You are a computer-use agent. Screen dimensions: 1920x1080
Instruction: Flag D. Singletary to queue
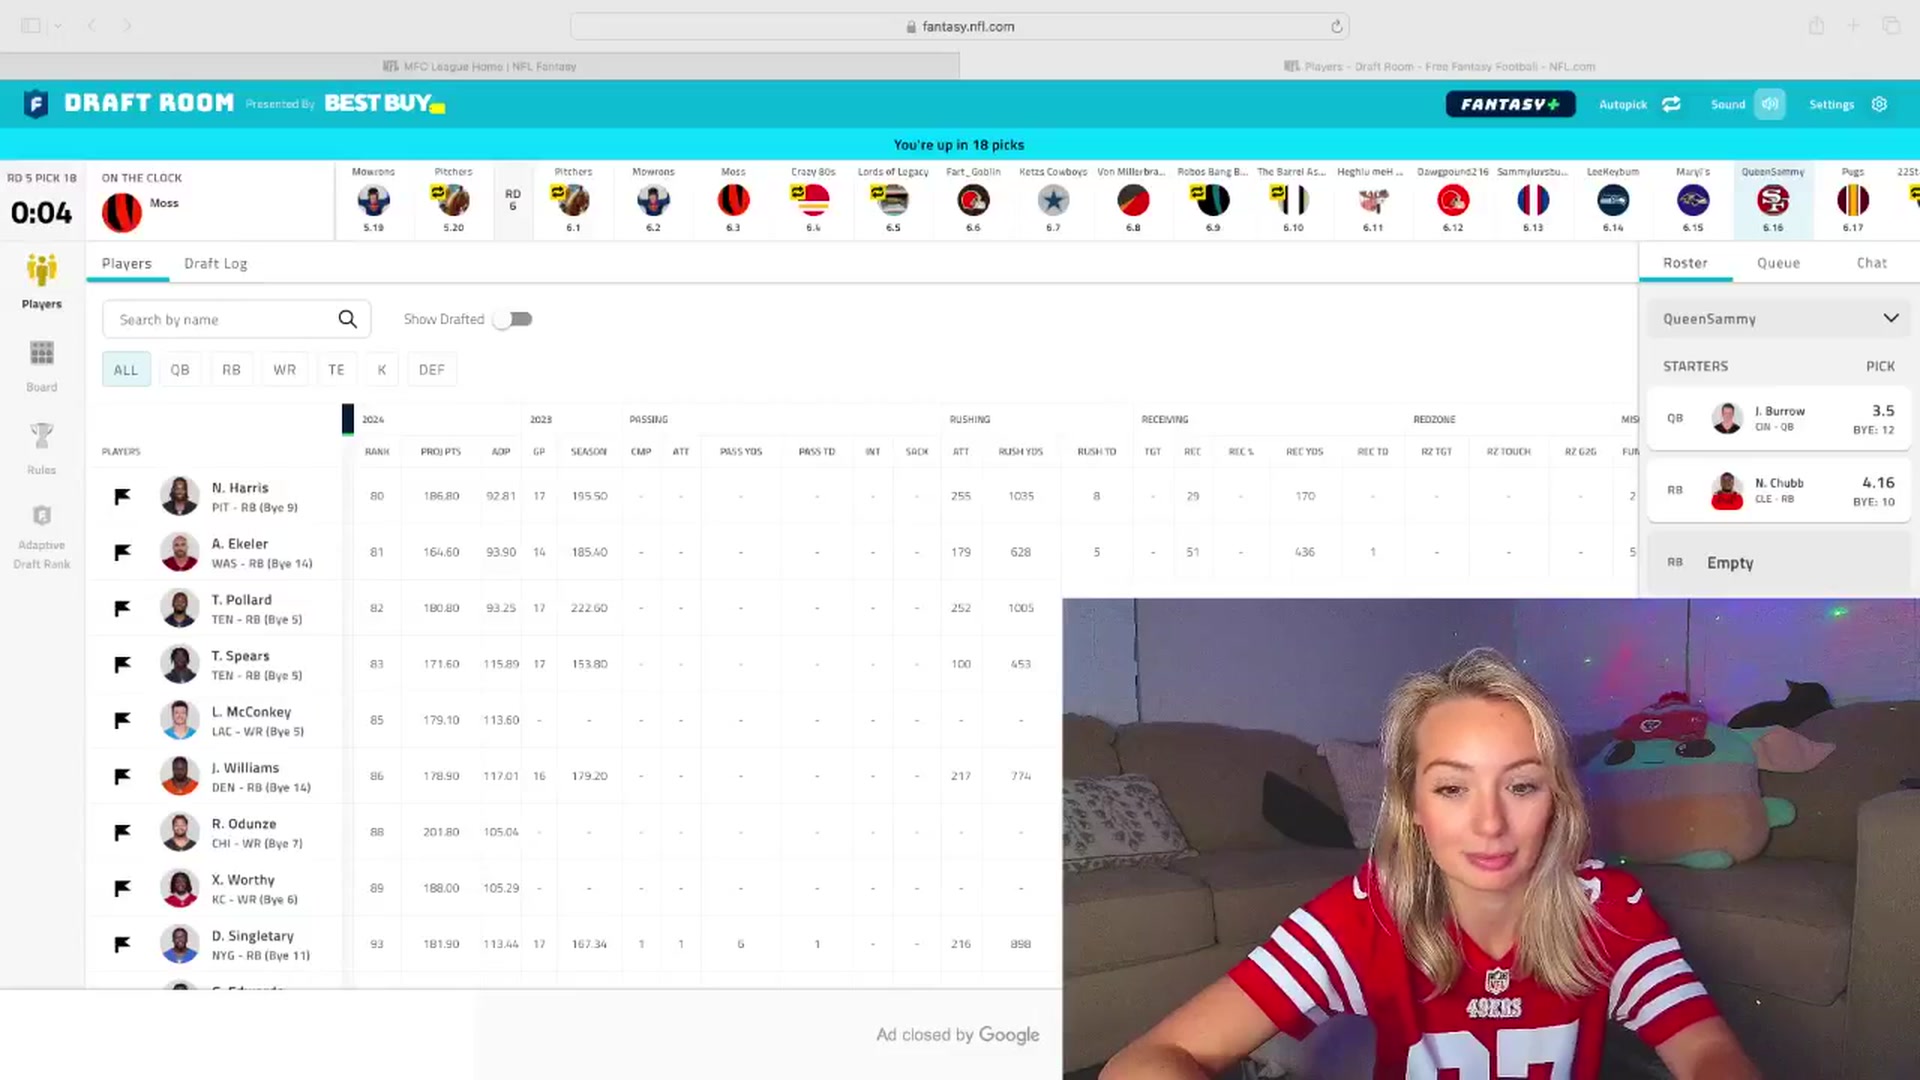(x=122, y=944)
